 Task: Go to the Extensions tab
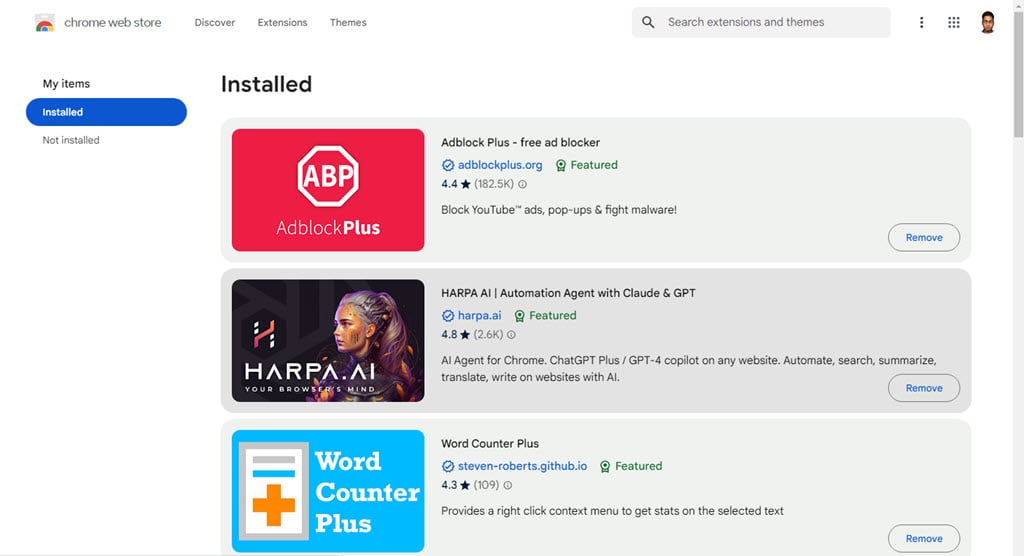(282, 22)
